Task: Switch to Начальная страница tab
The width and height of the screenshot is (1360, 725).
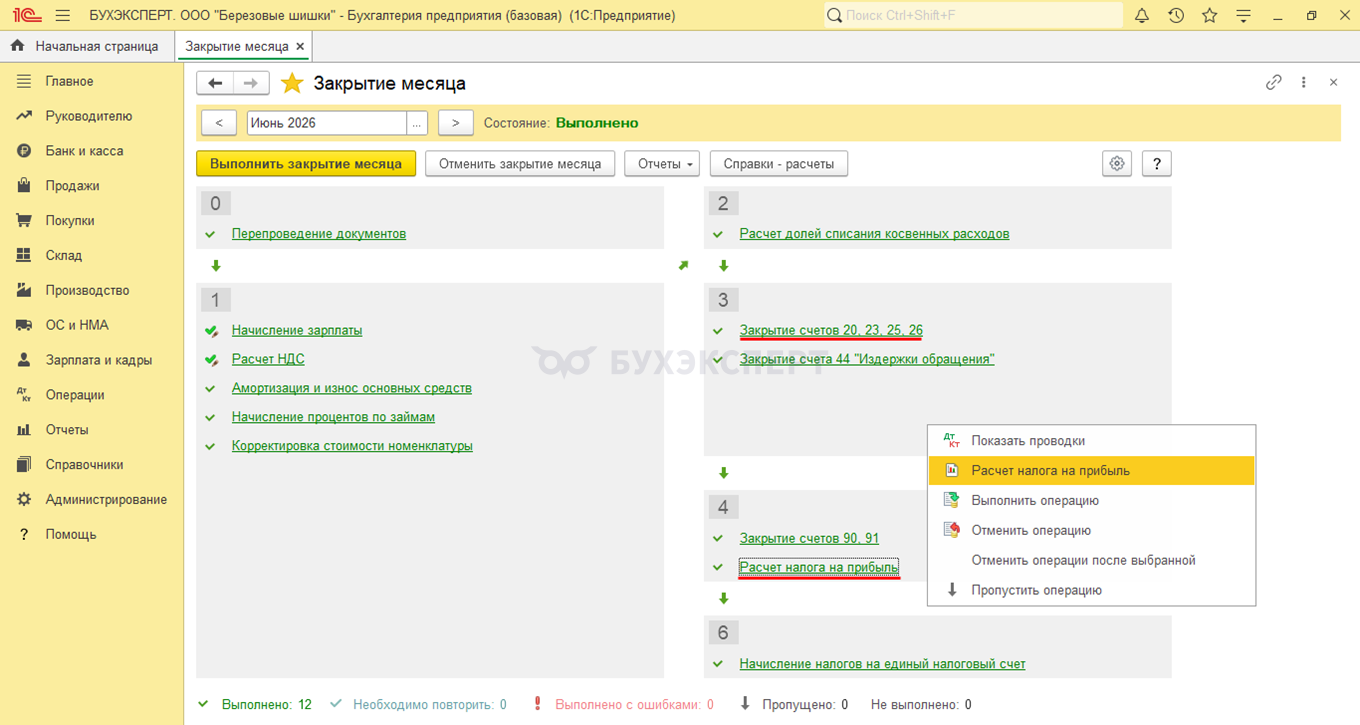Action: (87, 46)
